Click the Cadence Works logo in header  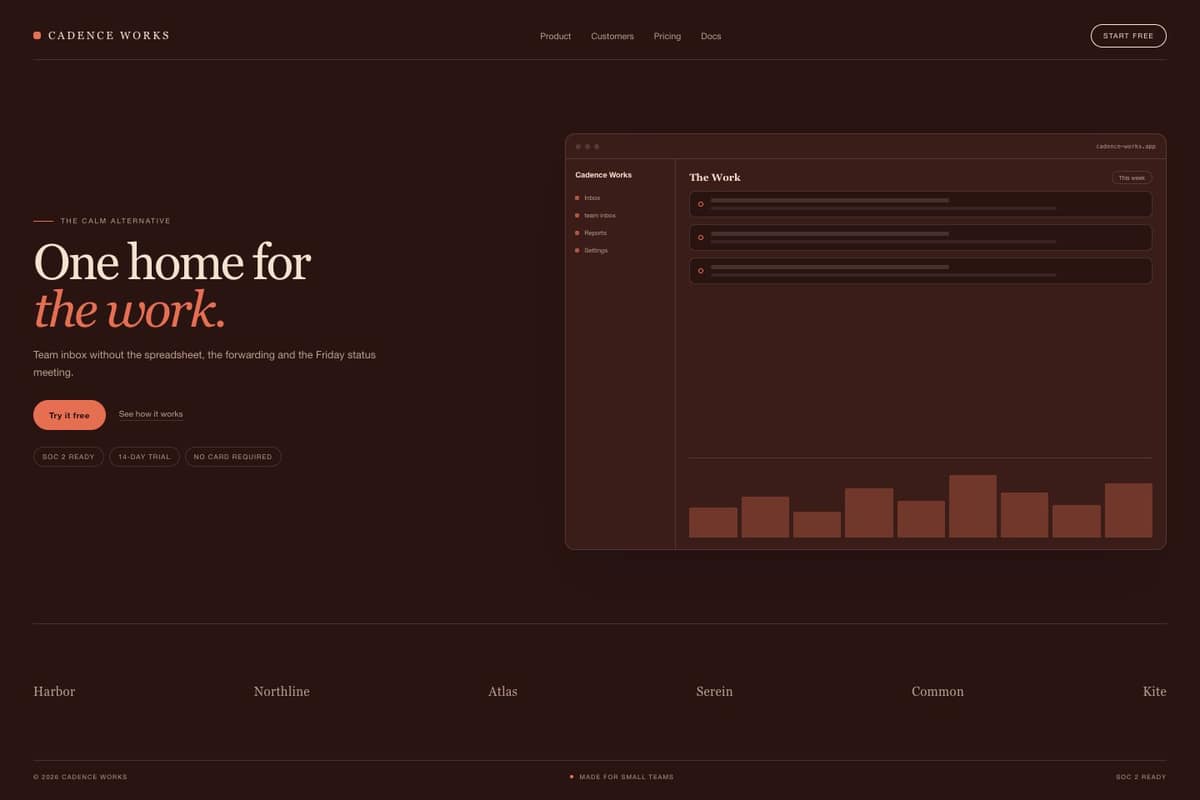[x=101, y=35]
